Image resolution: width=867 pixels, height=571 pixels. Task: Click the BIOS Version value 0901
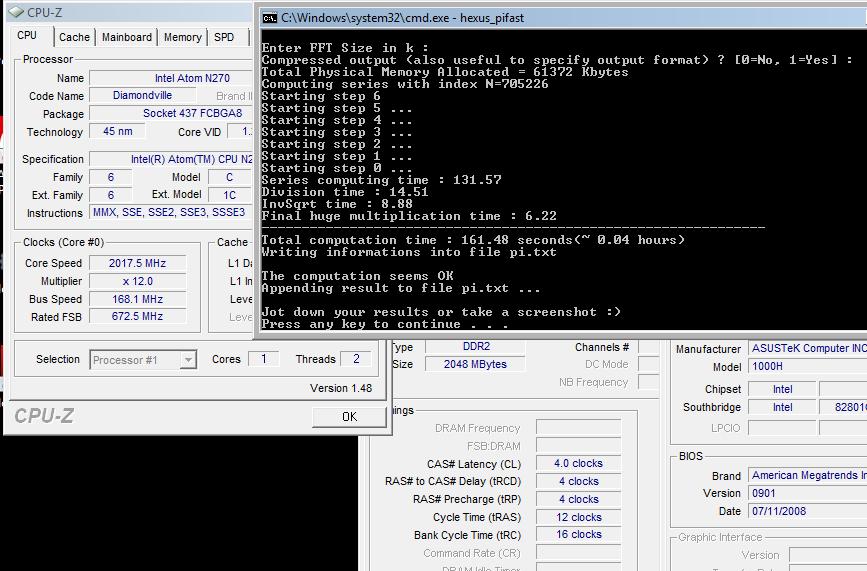tap(807, 493)
